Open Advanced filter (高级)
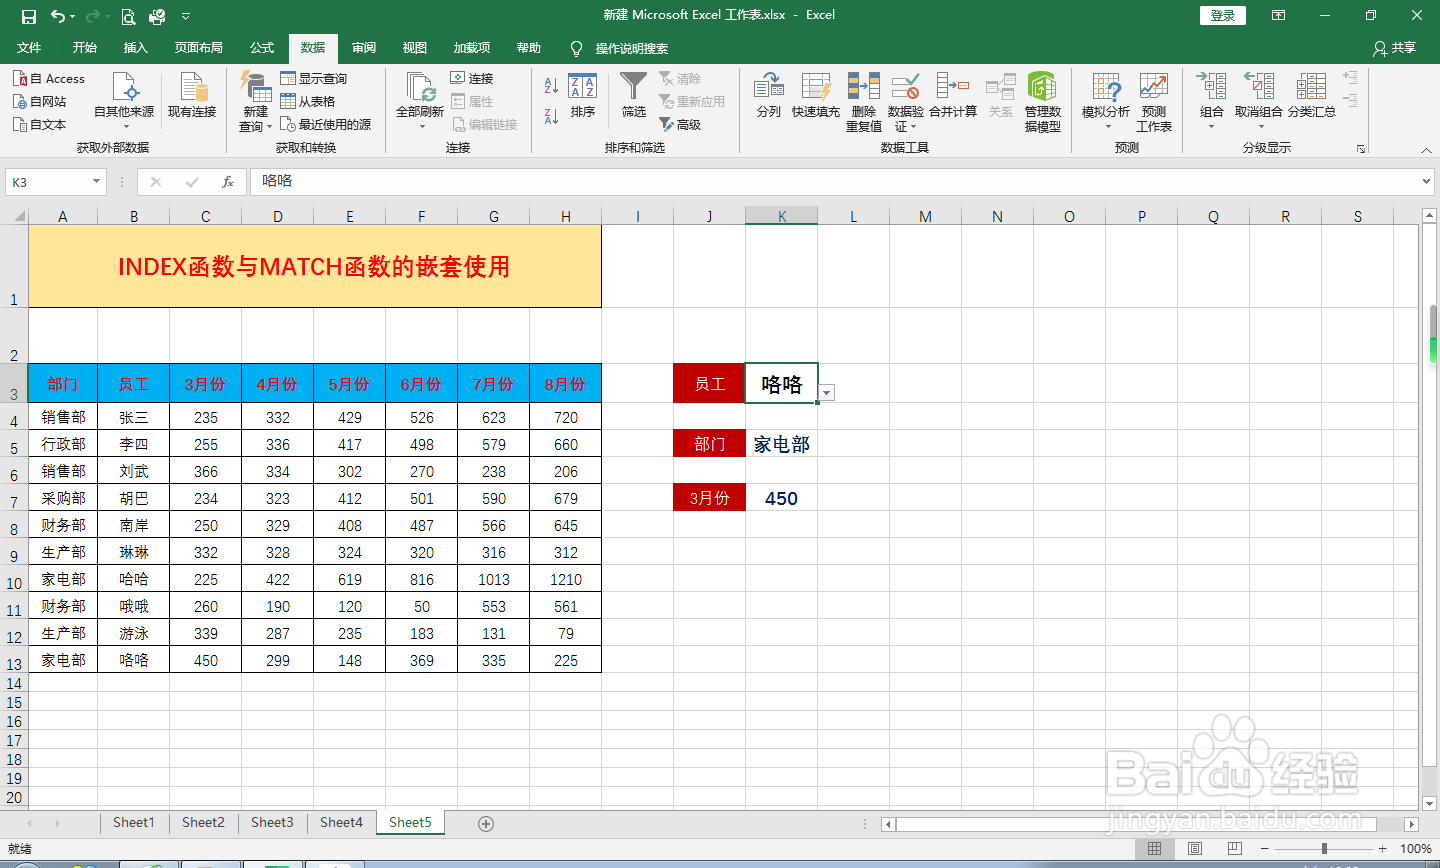The width and height of the screenshot is (1440, 868). click(x=681, y=124)
